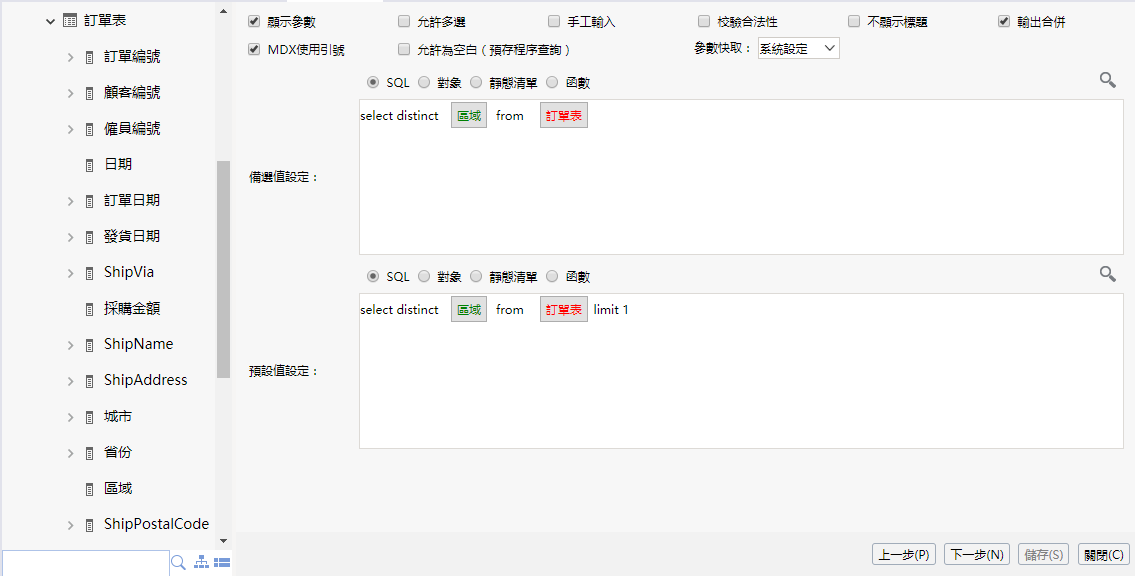The height and width of the screenshot is (576, 1135).
Task: Open the 參數快取 dropdown
Action: (798, 48)
